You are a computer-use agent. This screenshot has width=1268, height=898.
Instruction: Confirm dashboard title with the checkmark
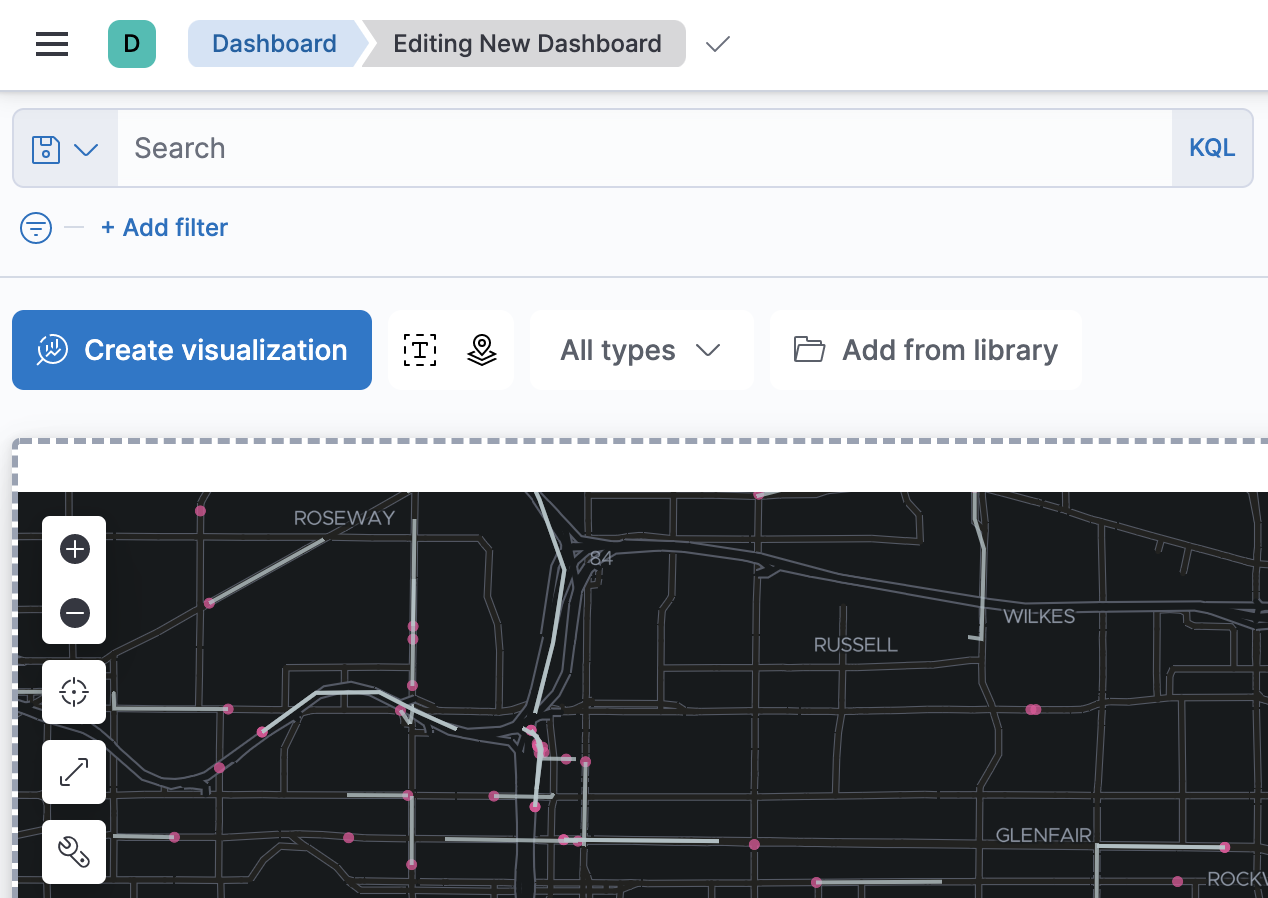(x=717, y=44)
